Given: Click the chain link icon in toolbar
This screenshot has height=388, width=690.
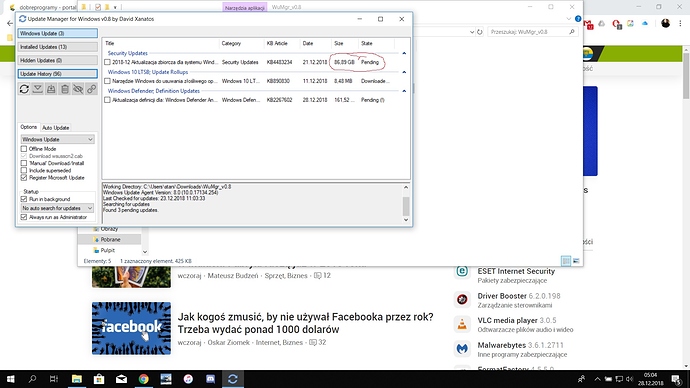Looking at the screenshot, I should click(x=91, y=89).
